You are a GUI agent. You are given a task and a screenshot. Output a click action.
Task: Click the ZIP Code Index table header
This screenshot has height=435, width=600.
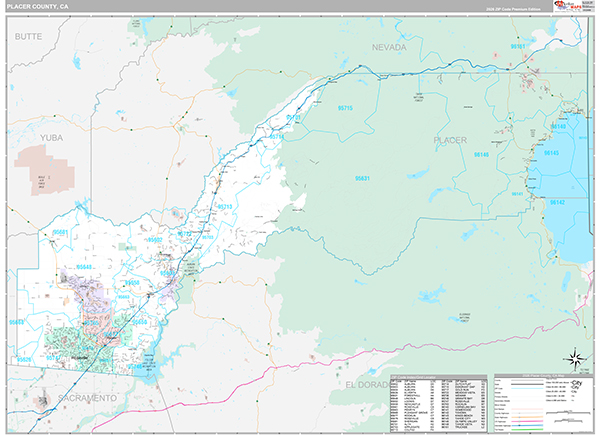click(x=439, y=377)
